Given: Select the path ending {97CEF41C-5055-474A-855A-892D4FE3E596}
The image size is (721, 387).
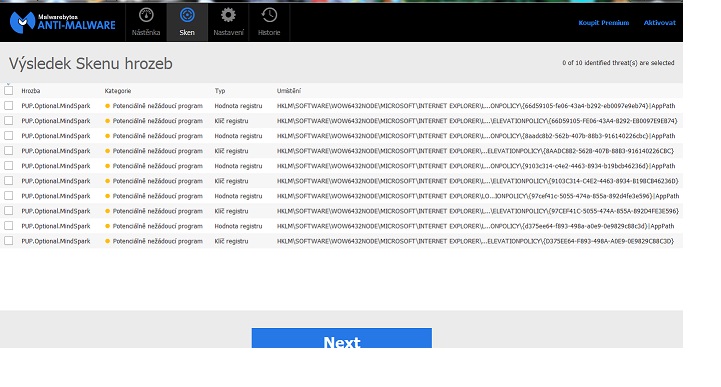Looking at the screenshot, I should (x=478, y=211).
